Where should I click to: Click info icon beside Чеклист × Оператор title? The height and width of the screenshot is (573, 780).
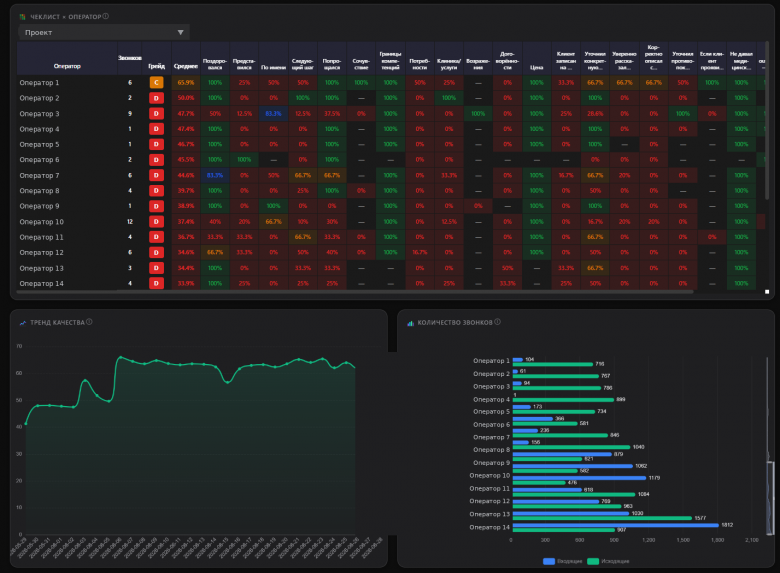[x=105, y=16]
